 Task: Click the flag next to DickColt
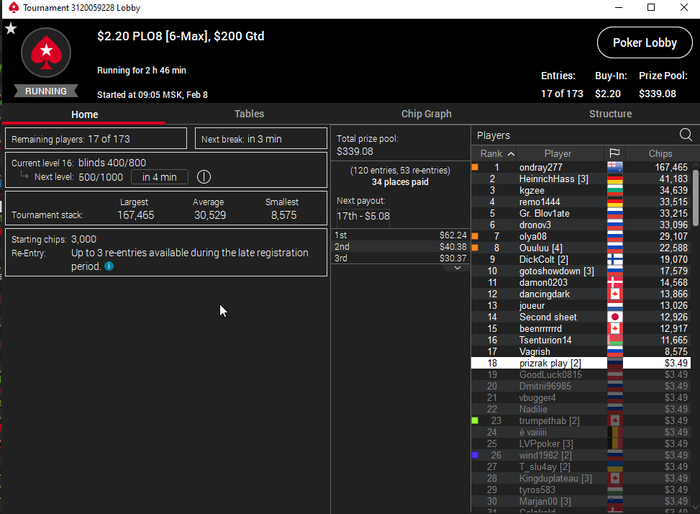[615, 259]
